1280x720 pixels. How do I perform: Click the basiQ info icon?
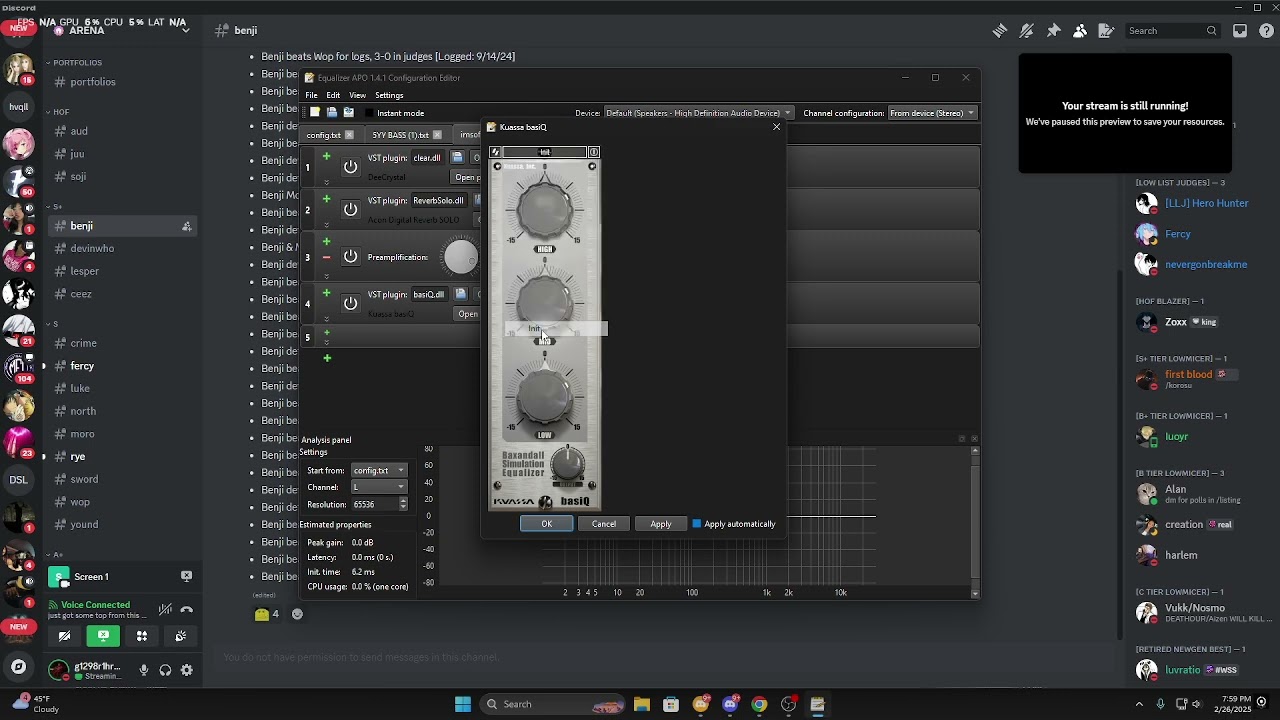[x=594, y=152]
